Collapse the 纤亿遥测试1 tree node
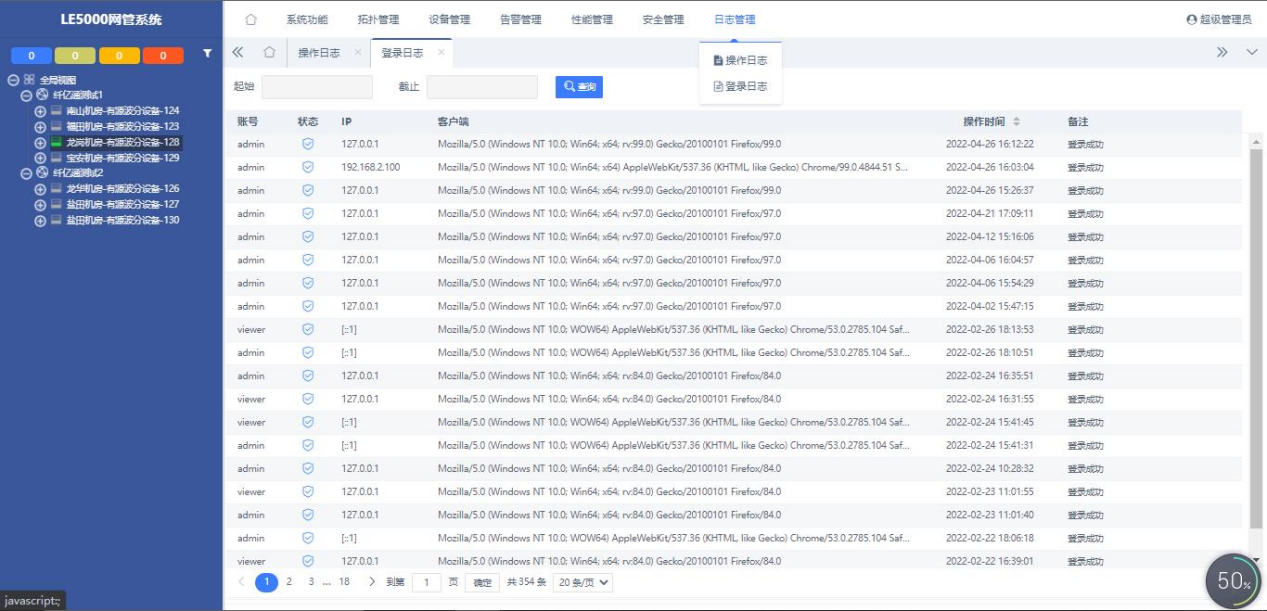 (27, 95)
